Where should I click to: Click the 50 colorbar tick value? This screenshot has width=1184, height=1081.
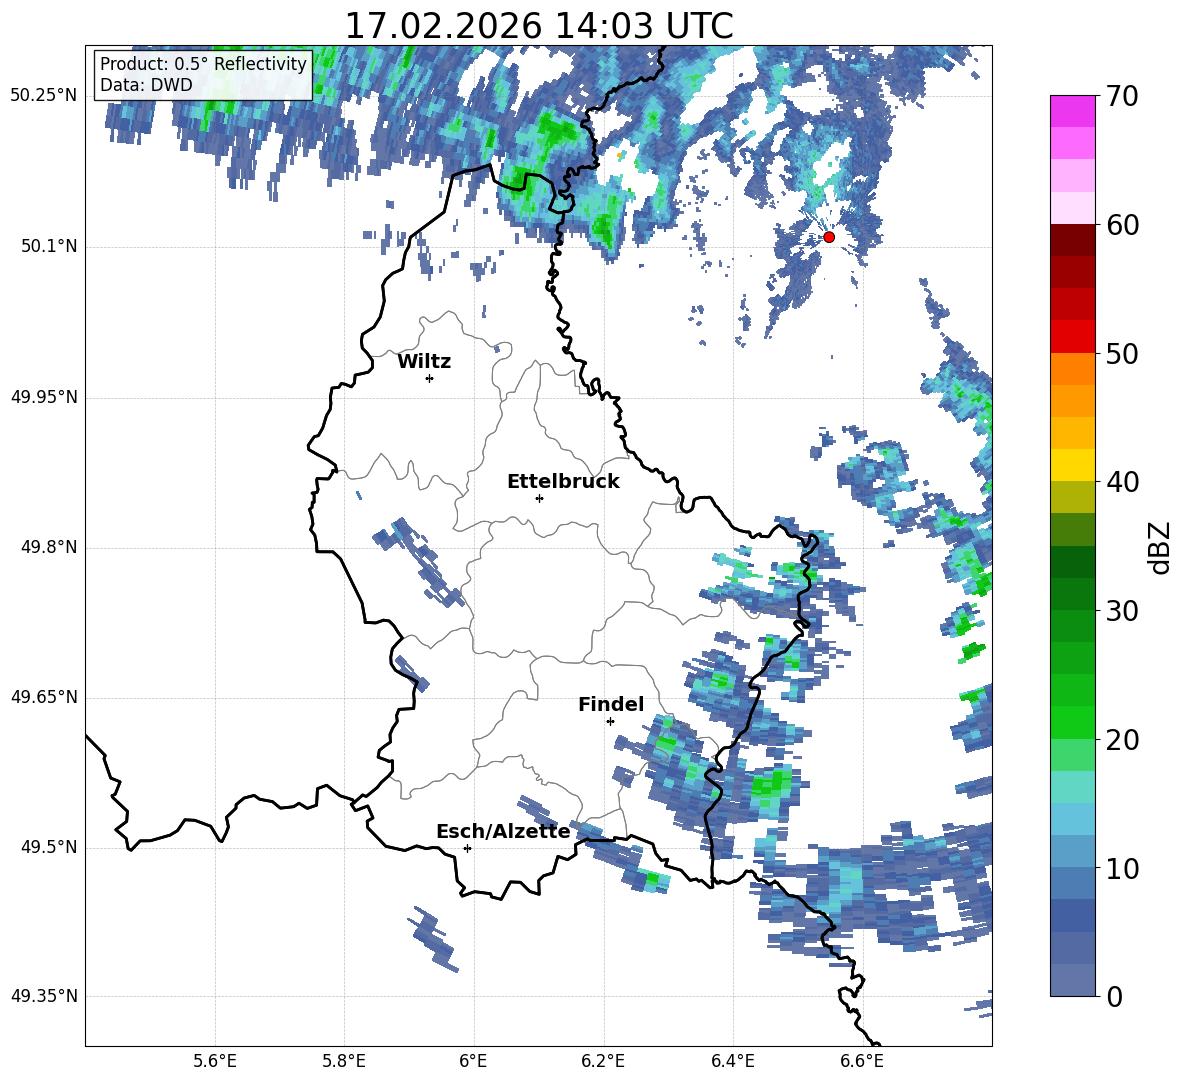coord(1122,354)
